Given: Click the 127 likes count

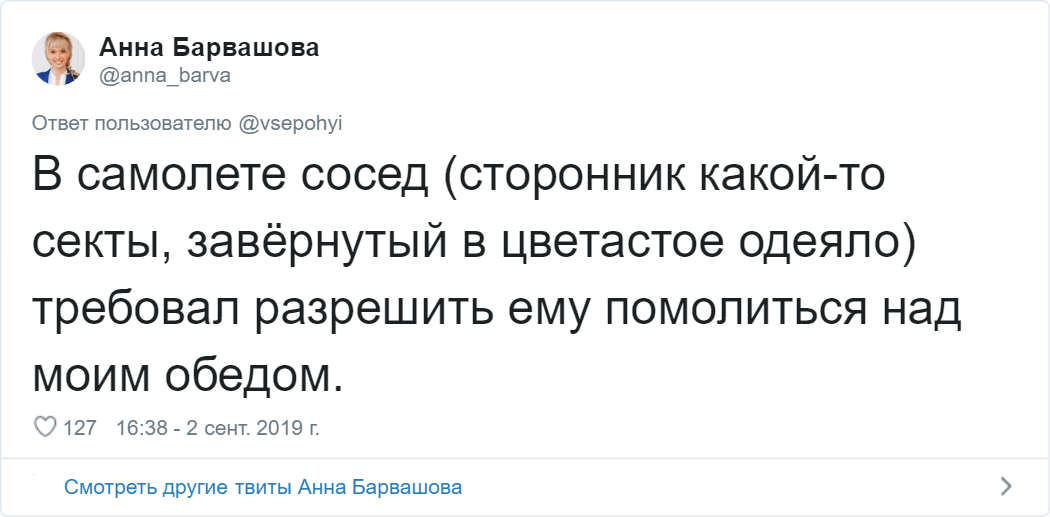Looking at the screenshot, I should [x=80, y=428].
